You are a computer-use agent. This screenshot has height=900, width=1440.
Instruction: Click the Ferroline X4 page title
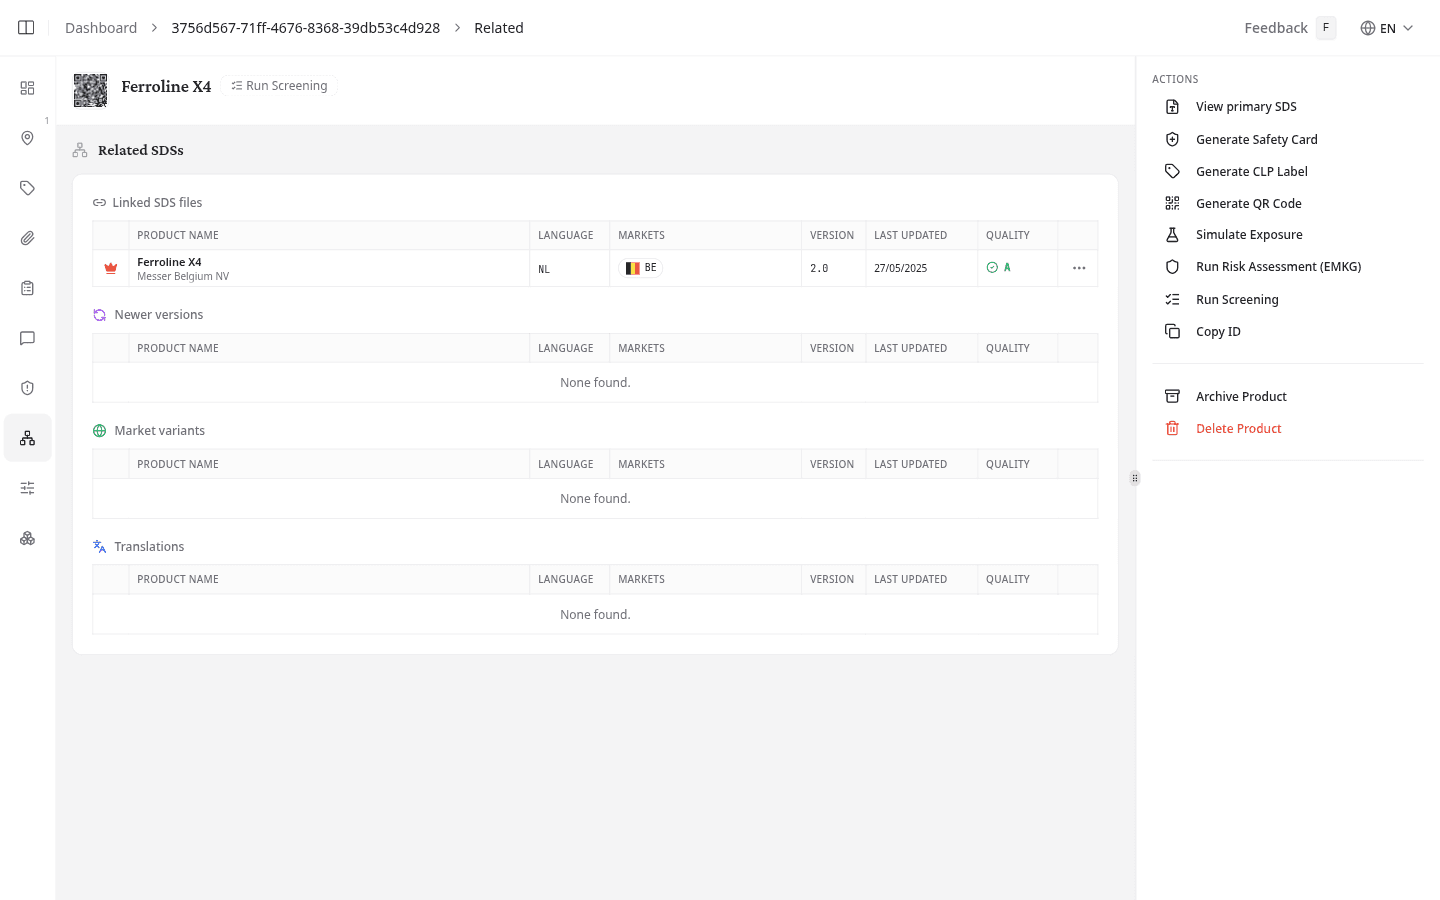(166, 87)
